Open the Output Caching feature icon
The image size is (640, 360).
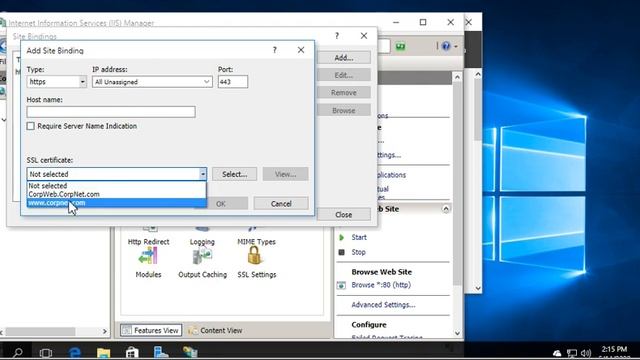(x=202, y=257)
